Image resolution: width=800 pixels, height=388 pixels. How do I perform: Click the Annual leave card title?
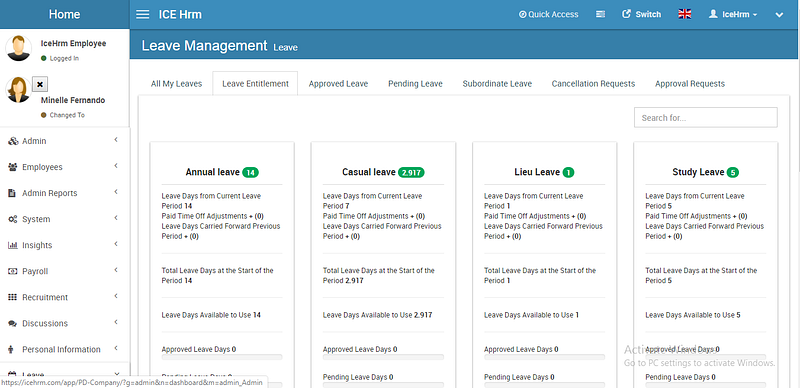tap(212, 173)
